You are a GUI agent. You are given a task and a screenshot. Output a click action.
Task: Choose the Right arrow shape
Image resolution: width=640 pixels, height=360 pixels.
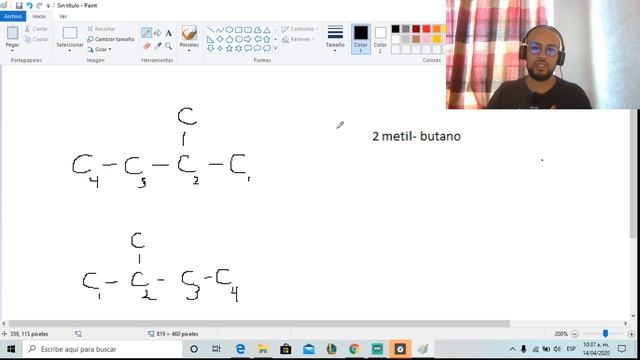pyautogui.click(x=248, y=39)
